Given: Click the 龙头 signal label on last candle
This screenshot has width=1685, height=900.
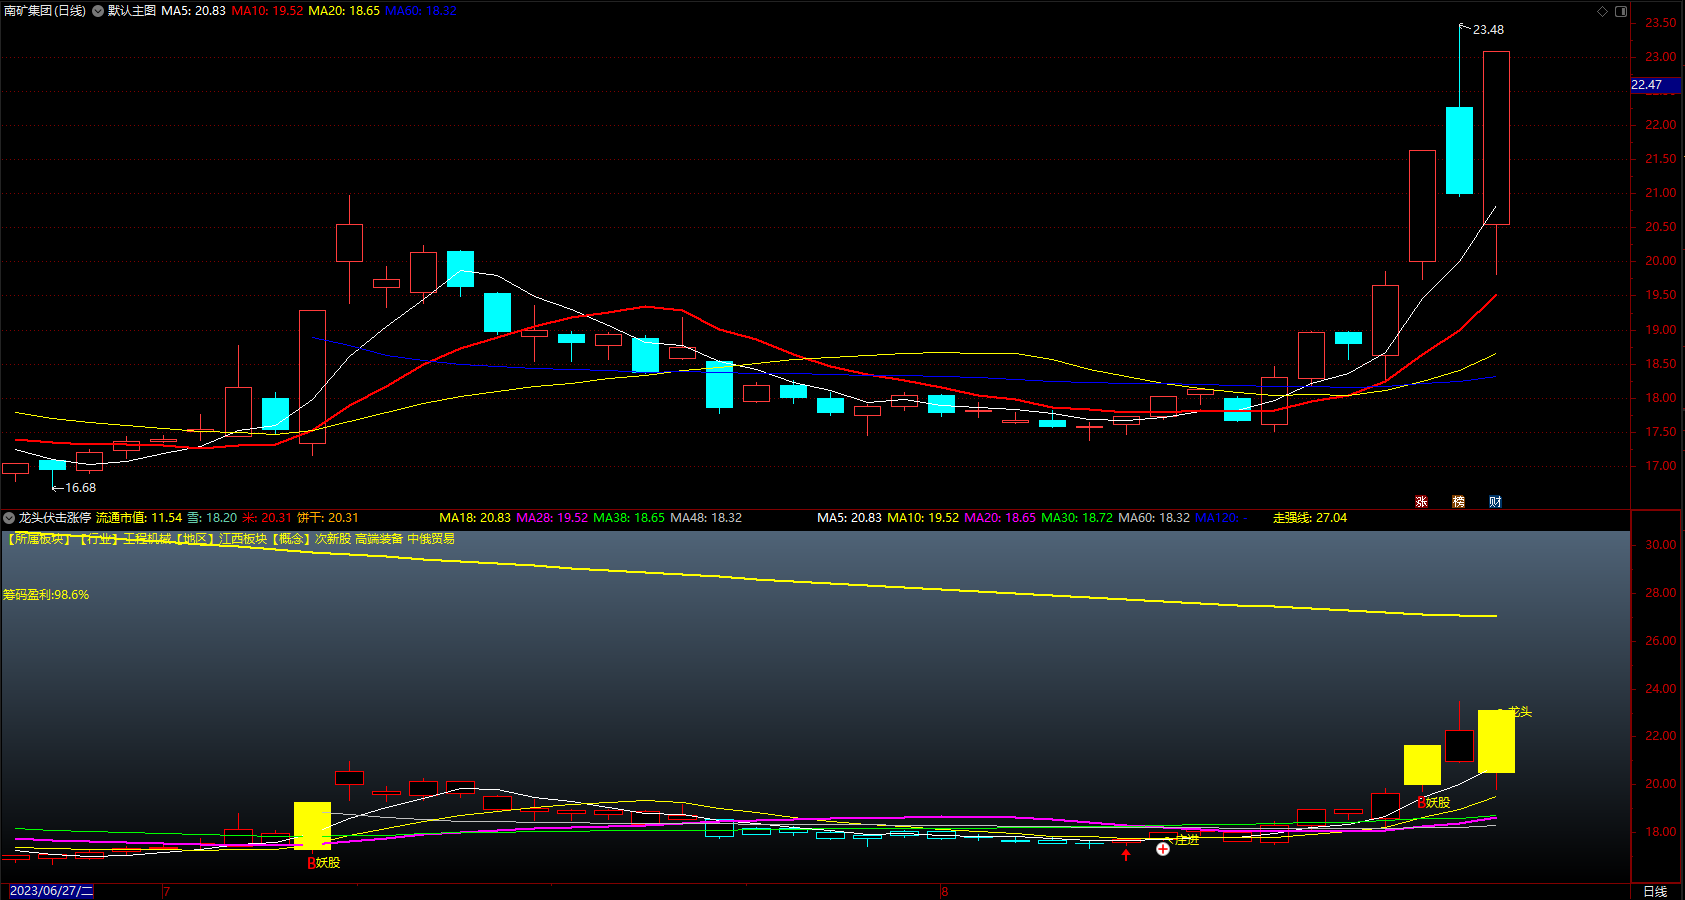Looking at the screenshot, I should click(1520, 712).
